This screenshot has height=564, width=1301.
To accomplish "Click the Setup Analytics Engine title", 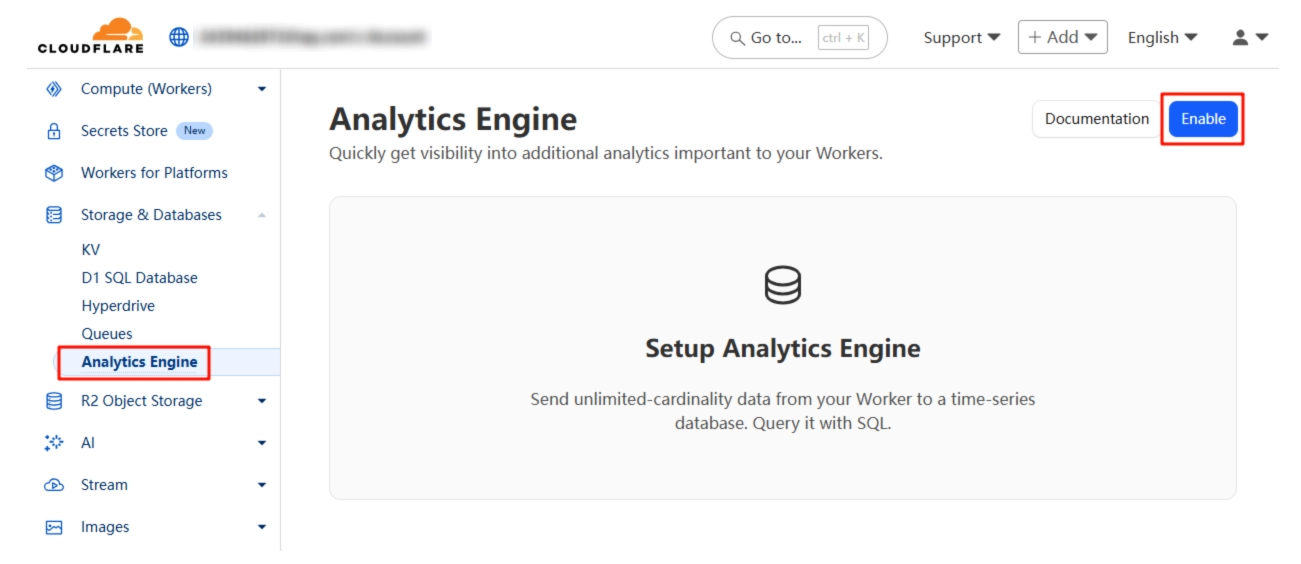I will [x=782, y=348].
